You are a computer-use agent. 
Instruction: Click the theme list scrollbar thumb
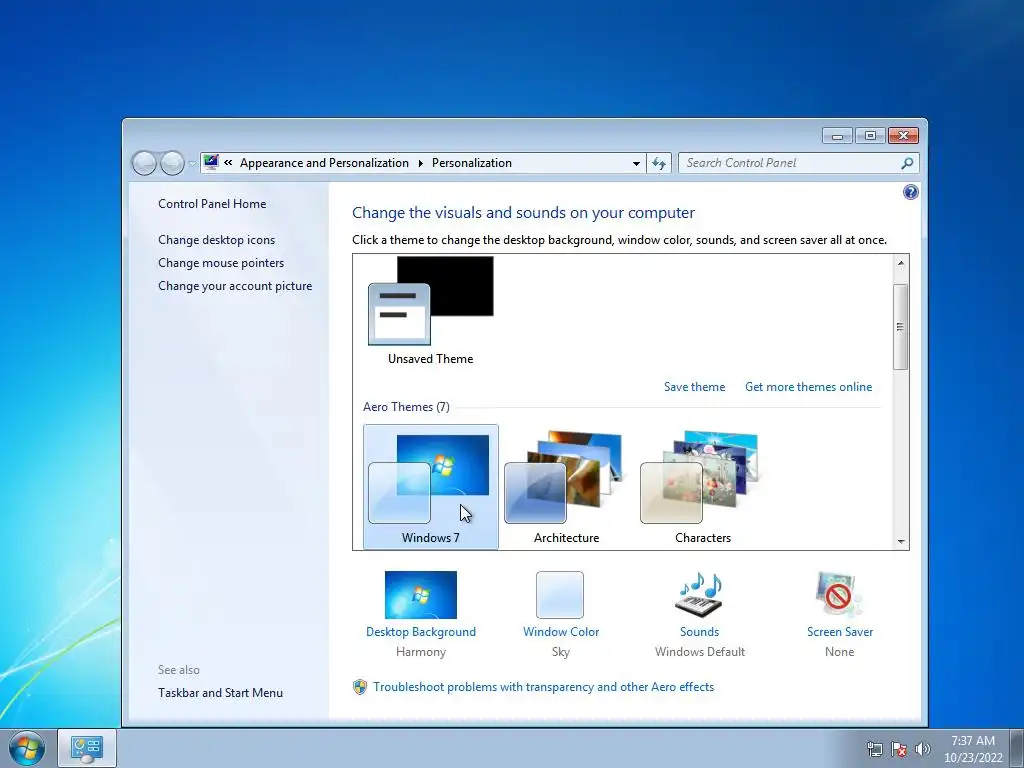pos(901,327)
